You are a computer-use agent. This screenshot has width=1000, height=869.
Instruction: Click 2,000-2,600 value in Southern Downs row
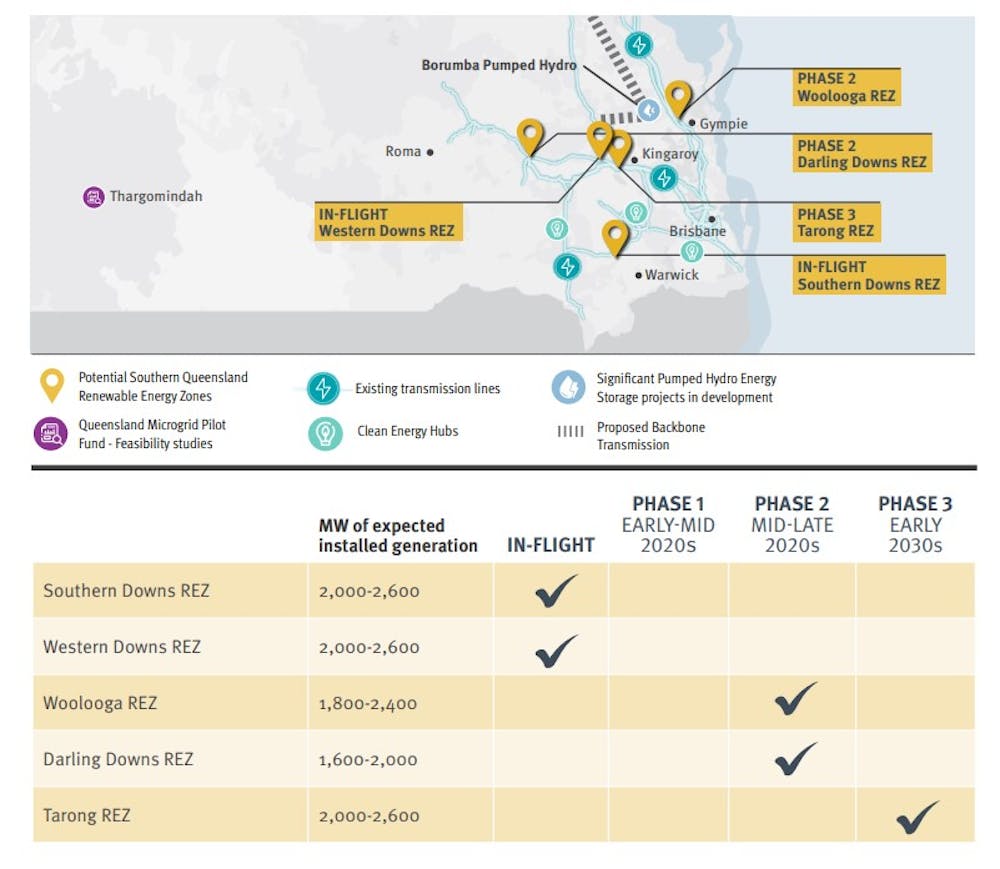[x=369, y=592]
